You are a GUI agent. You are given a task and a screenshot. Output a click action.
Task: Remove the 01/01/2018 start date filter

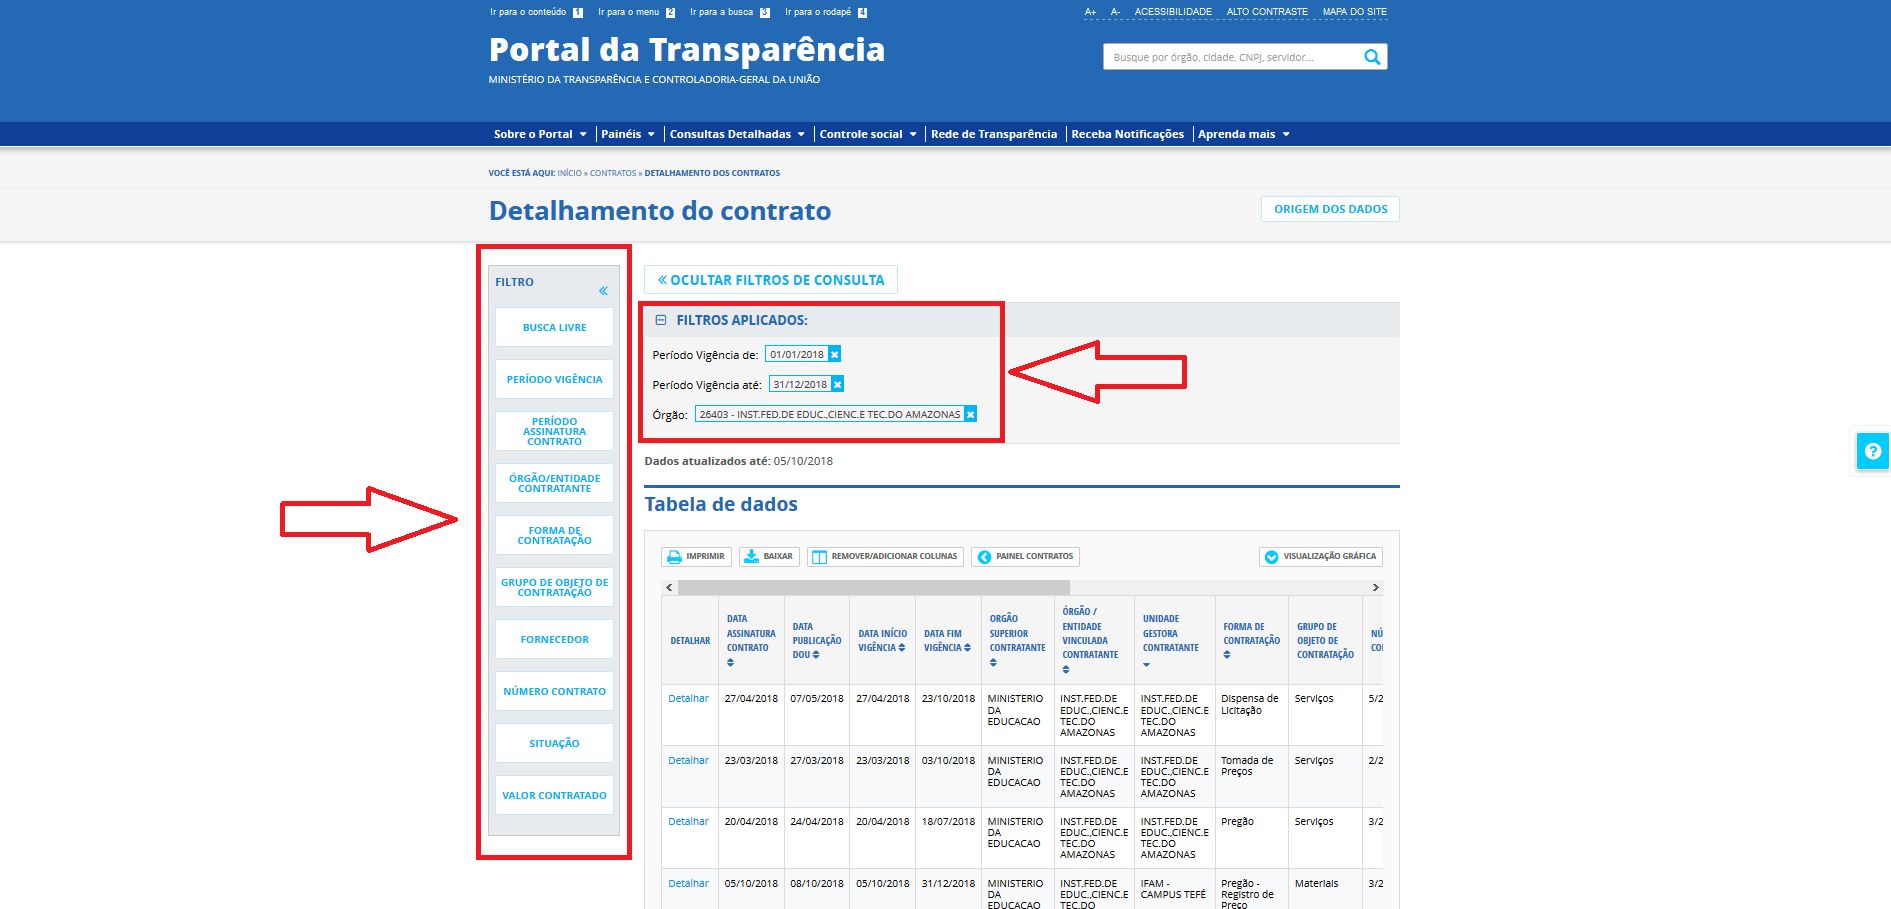pyautogui.click(x=835, y=354)
